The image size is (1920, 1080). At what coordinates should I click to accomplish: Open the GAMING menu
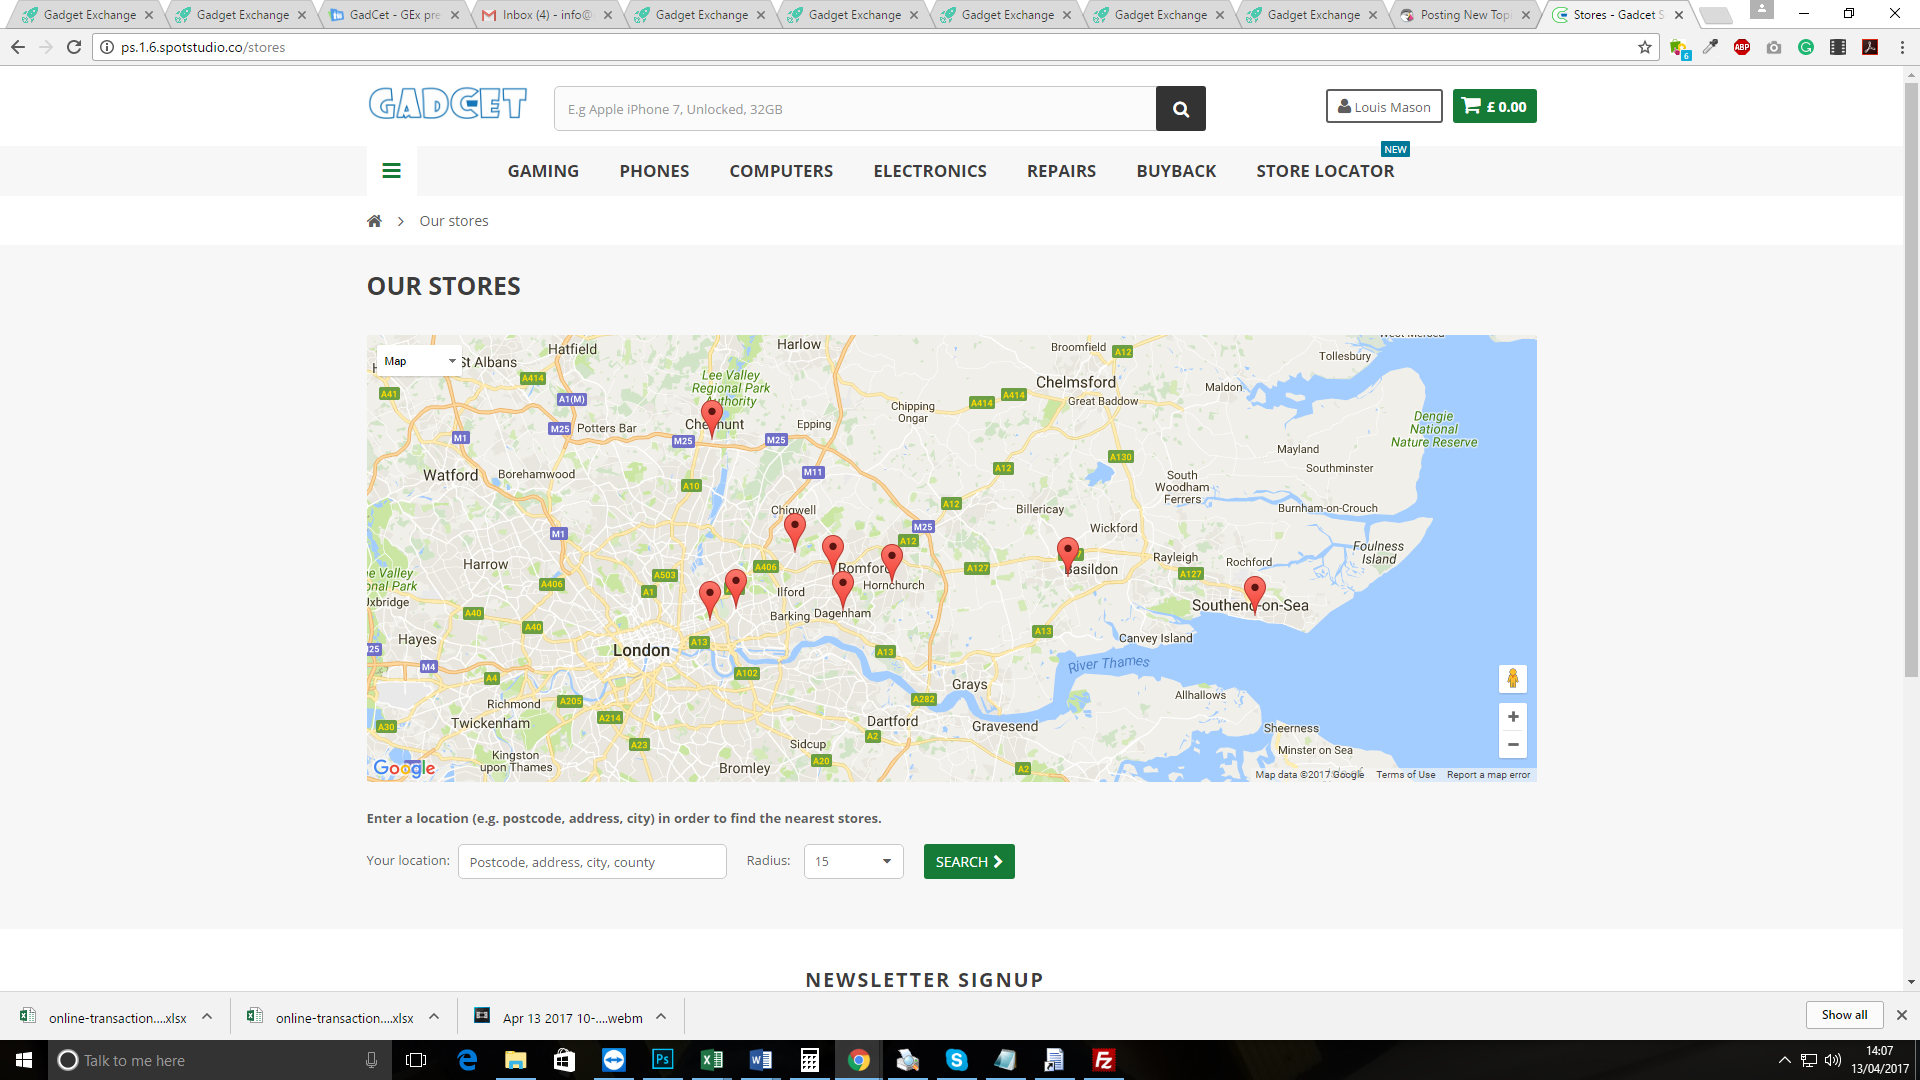click(x=543, y=171)
